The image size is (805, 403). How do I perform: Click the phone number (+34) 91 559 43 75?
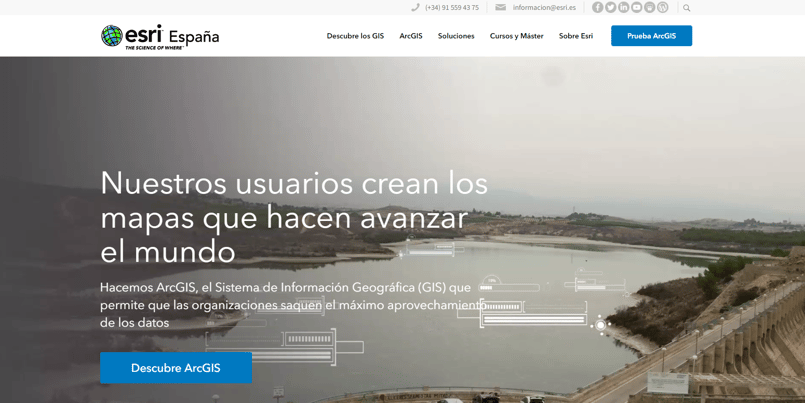[x=452, y=8]
